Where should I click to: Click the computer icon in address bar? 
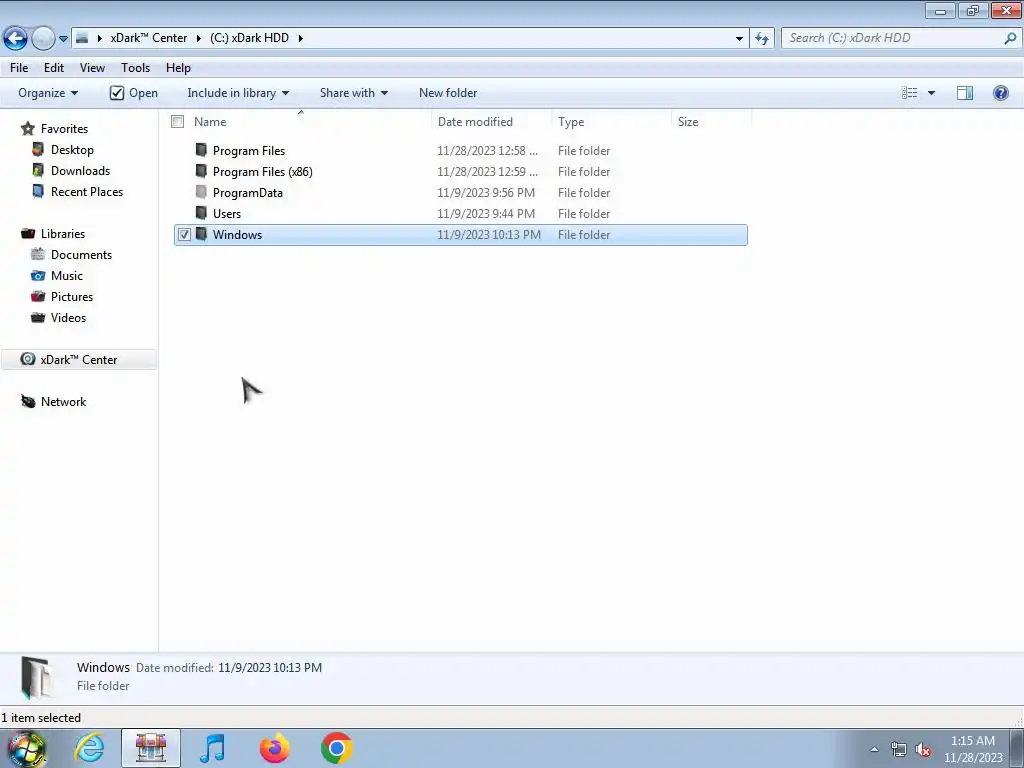point(82,38)
